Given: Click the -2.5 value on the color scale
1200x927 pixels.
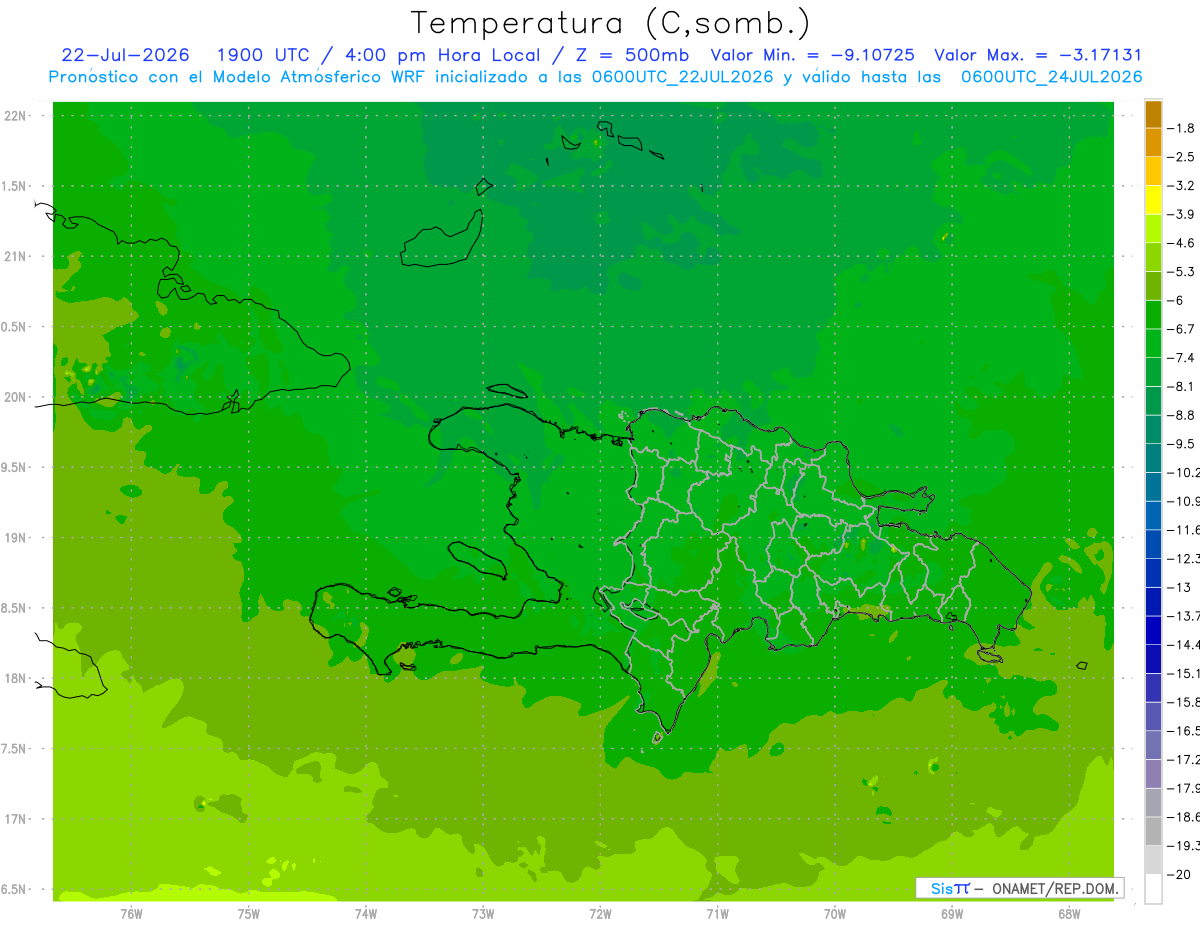Looking at the screenshot, I should (1182, 157).
